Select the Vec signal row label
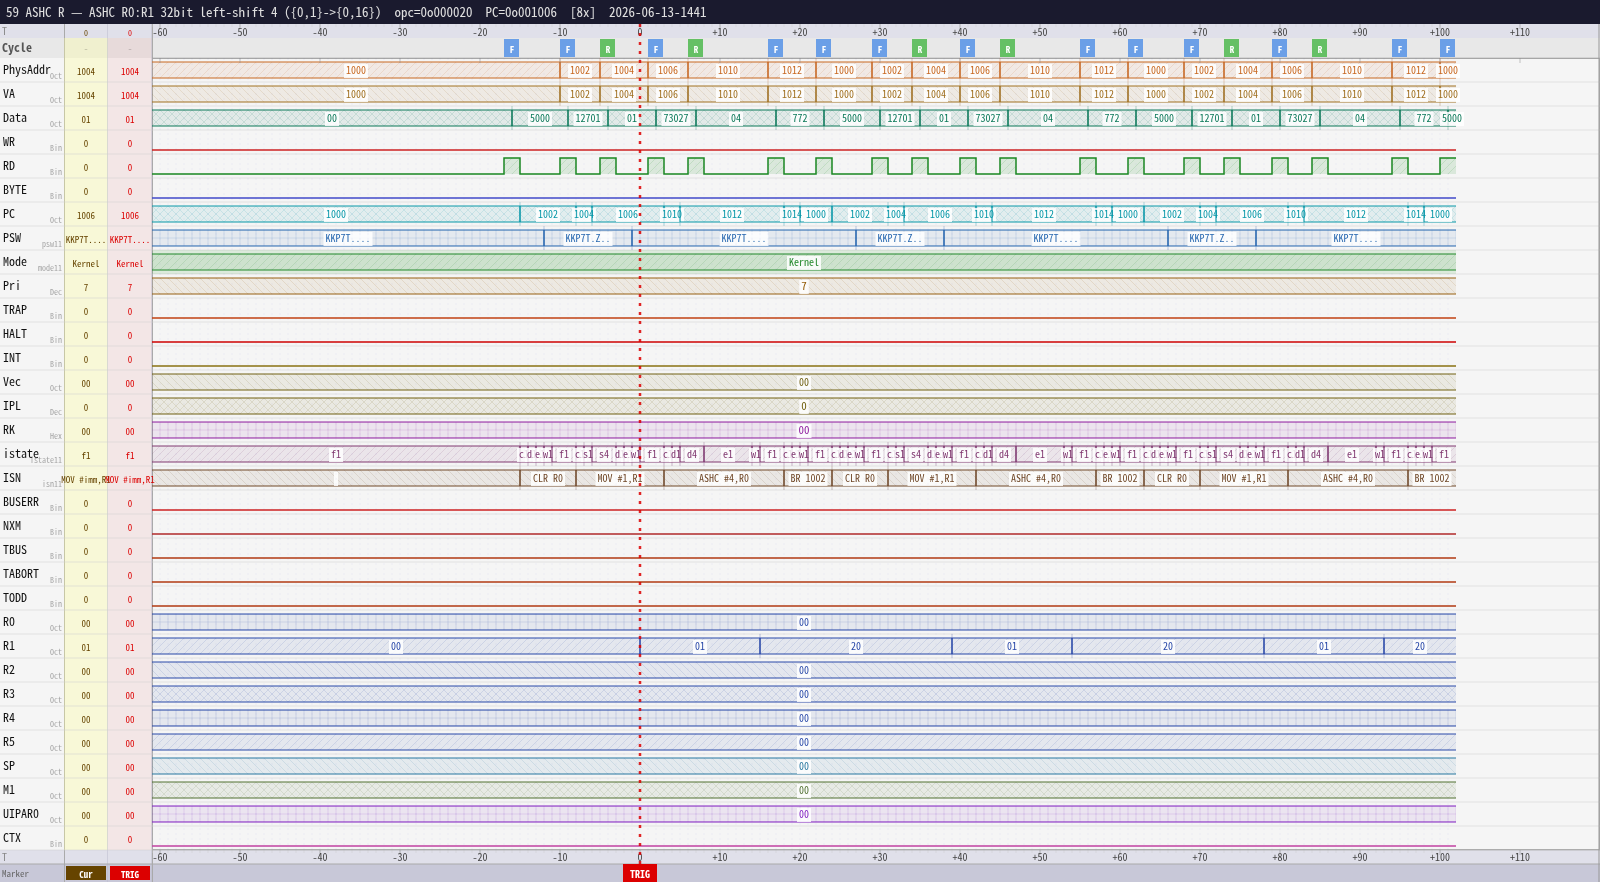The width and height of the screenshot is (1600, 882). click(x=12, y=382)
